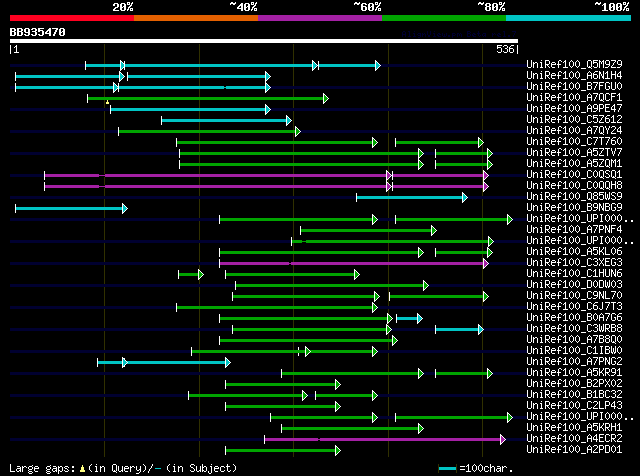Image resolution: width=640 pixels, height=476 pixels.
Task: Click the green alignment bar of UniRef100_A7B8Q0
Action: click(x=309, y=340)
